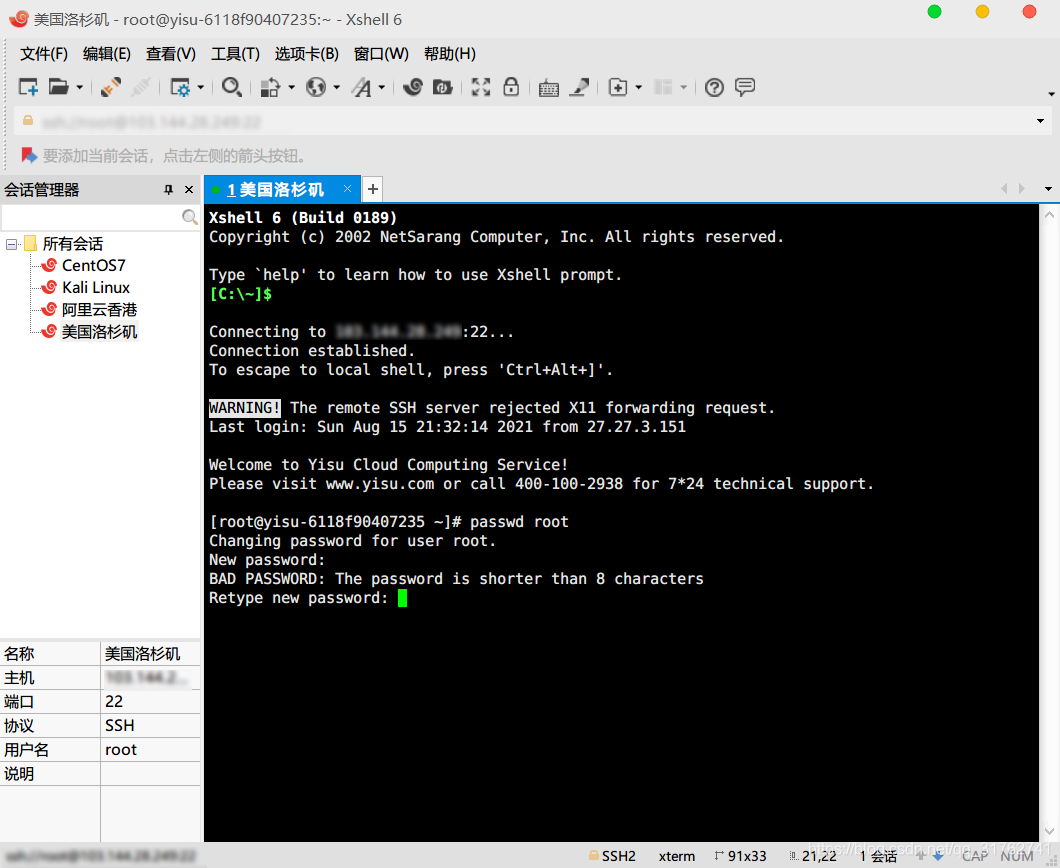Click the session manager search field
This screenshot has height=868, width=1060.
click(x=91, y=217)
